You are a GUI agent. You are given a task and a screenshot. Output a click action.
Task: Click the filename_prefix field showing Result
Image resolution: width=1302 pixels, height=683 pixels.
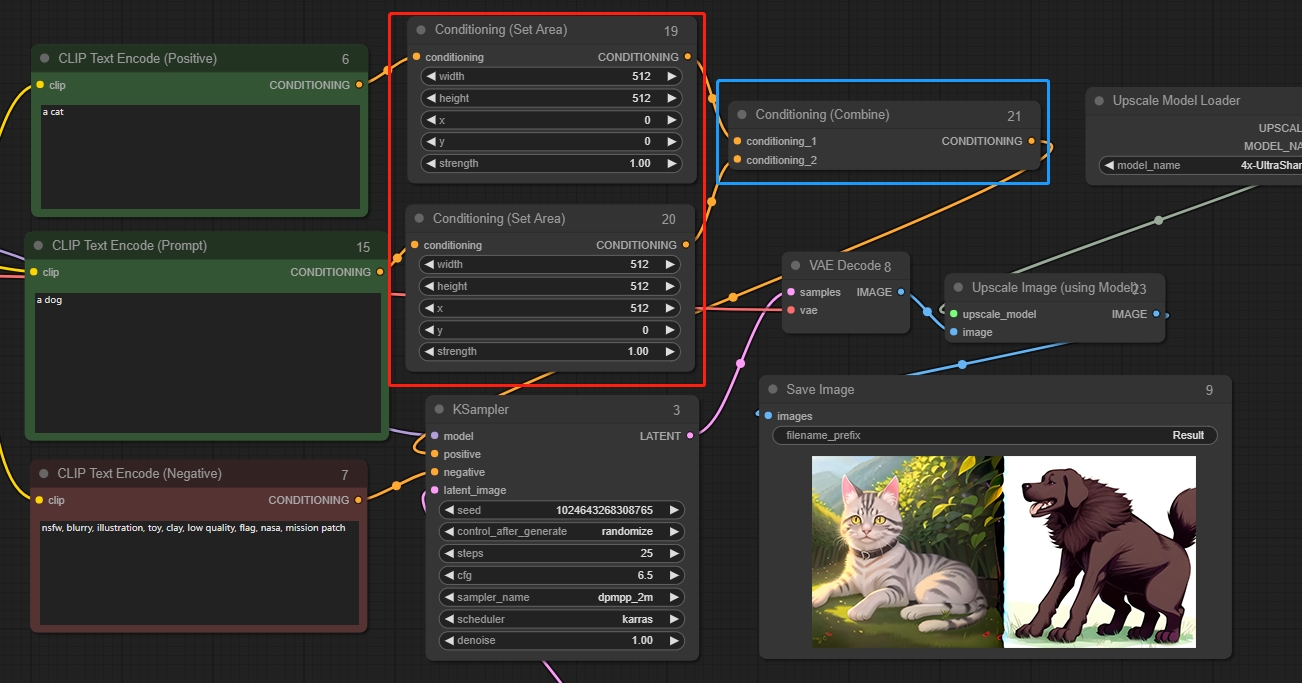point(994,435)
